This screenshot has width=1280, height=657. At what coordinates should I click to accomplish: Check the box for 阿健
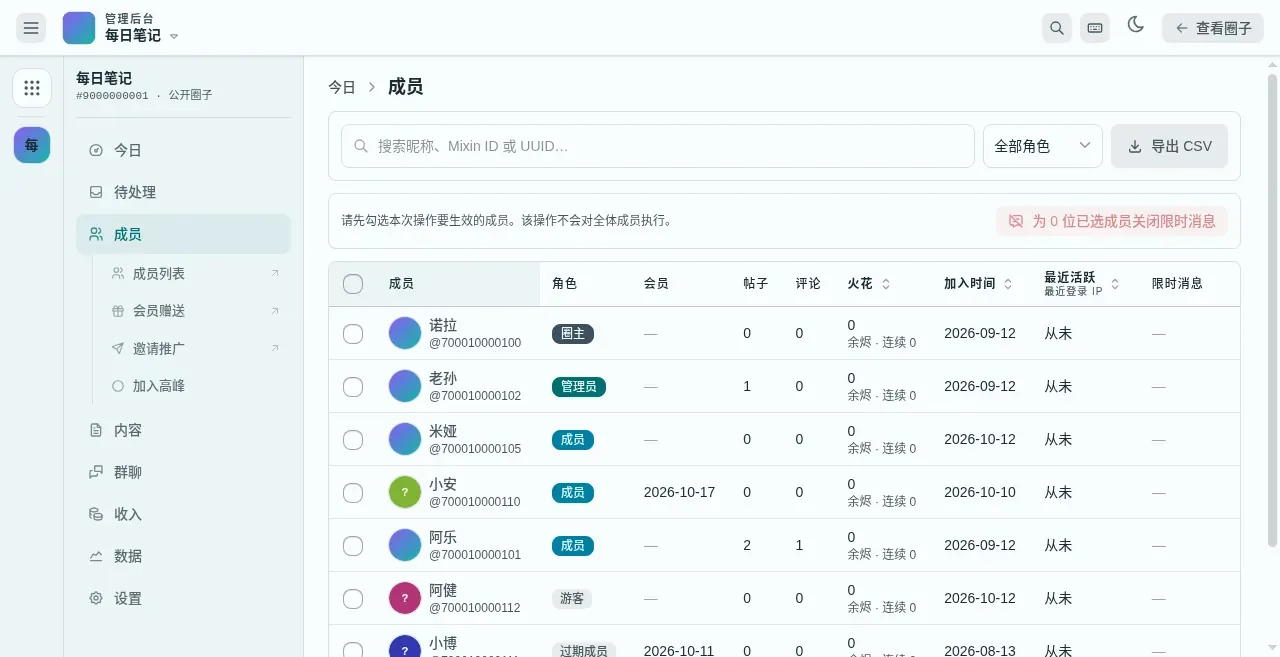[x=353, y=599]
